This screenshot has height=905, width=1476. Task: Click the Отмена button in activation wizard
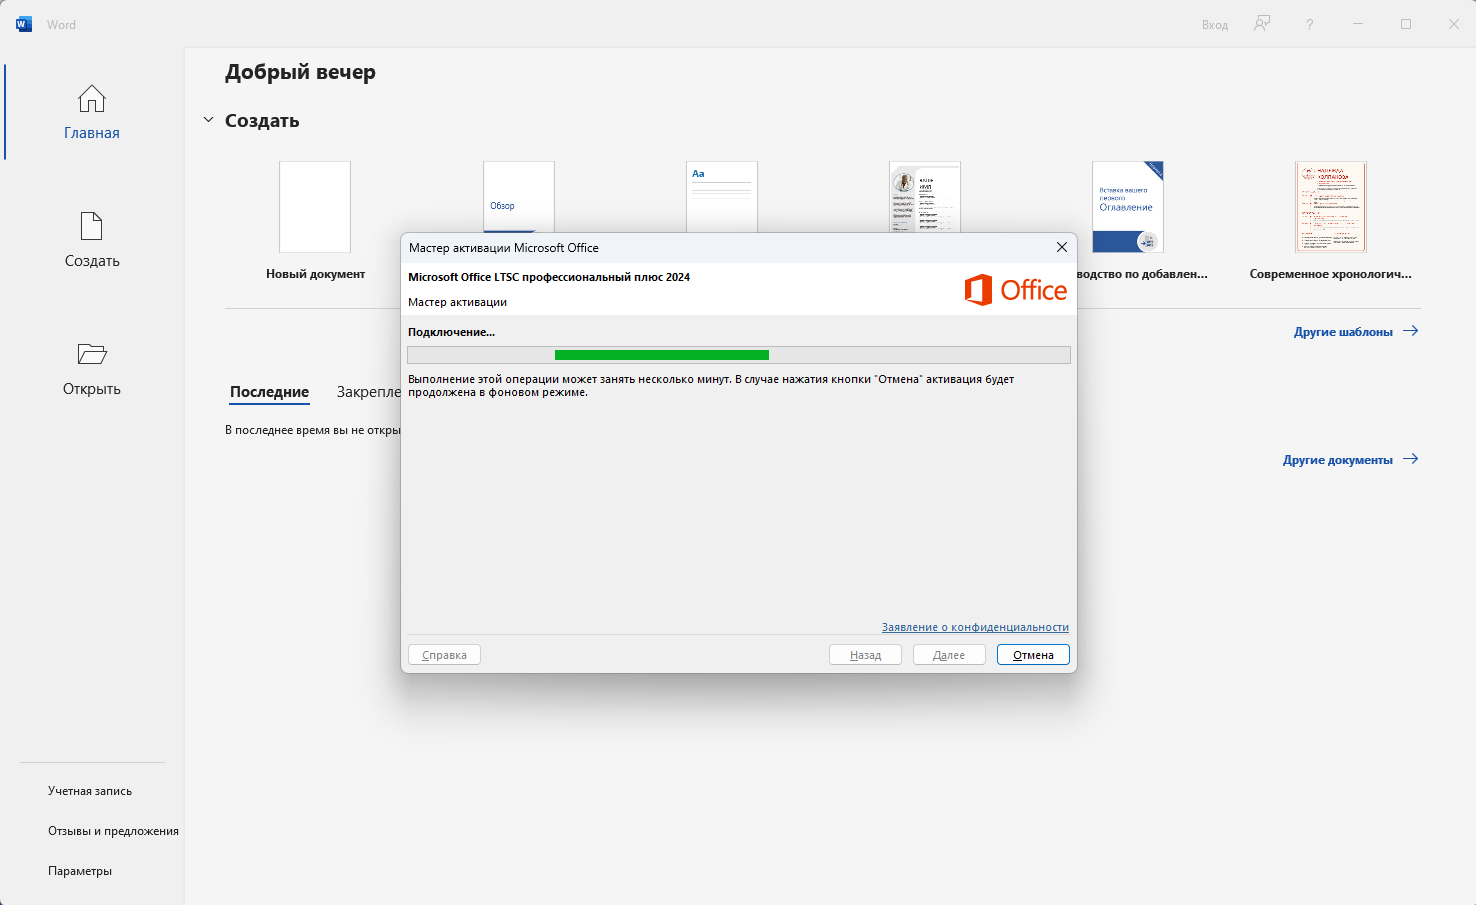(x=1033, y=655)
